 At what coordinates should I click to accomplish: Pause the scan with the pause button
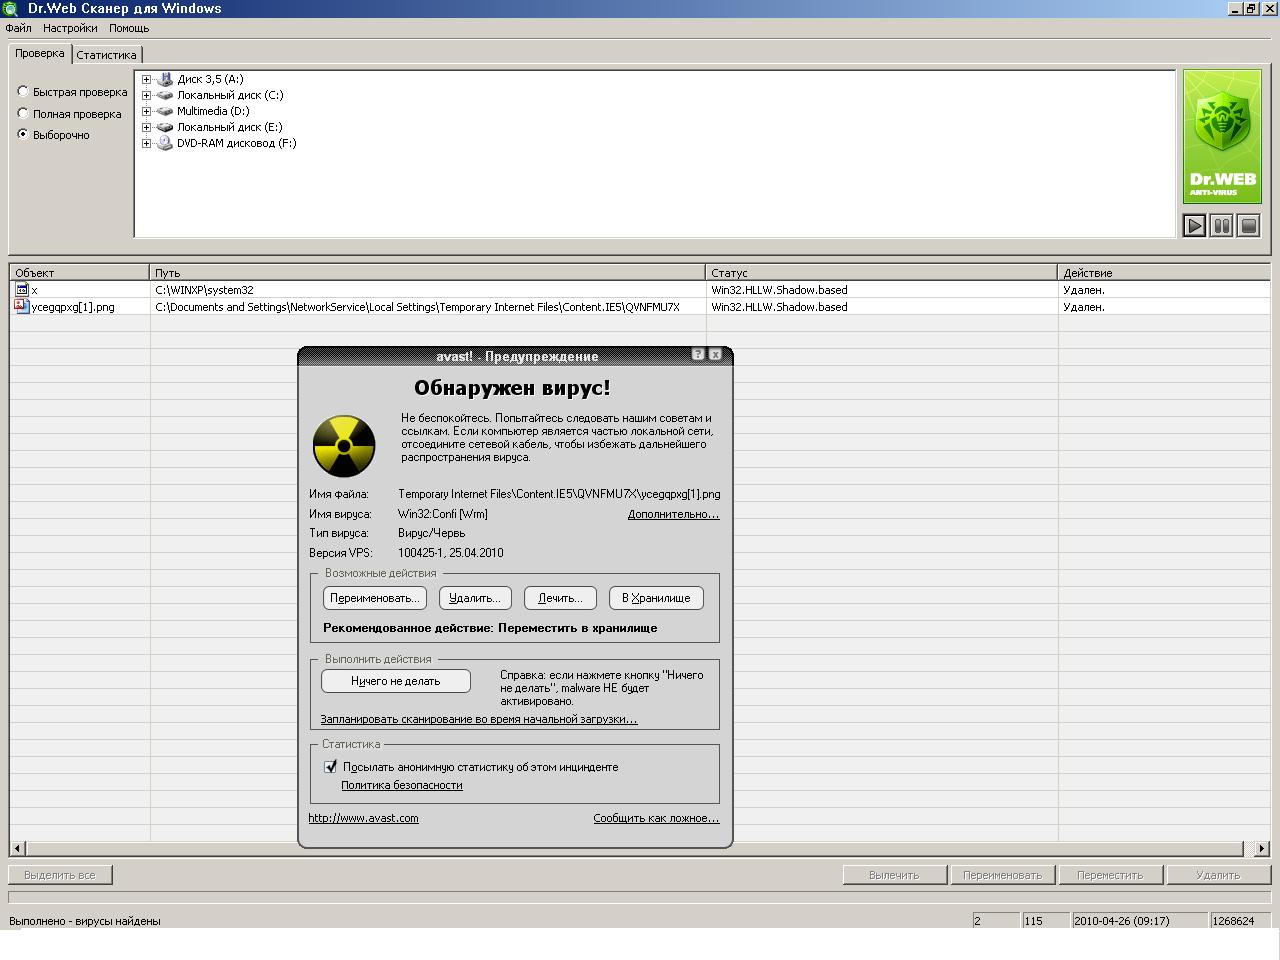1221,226
